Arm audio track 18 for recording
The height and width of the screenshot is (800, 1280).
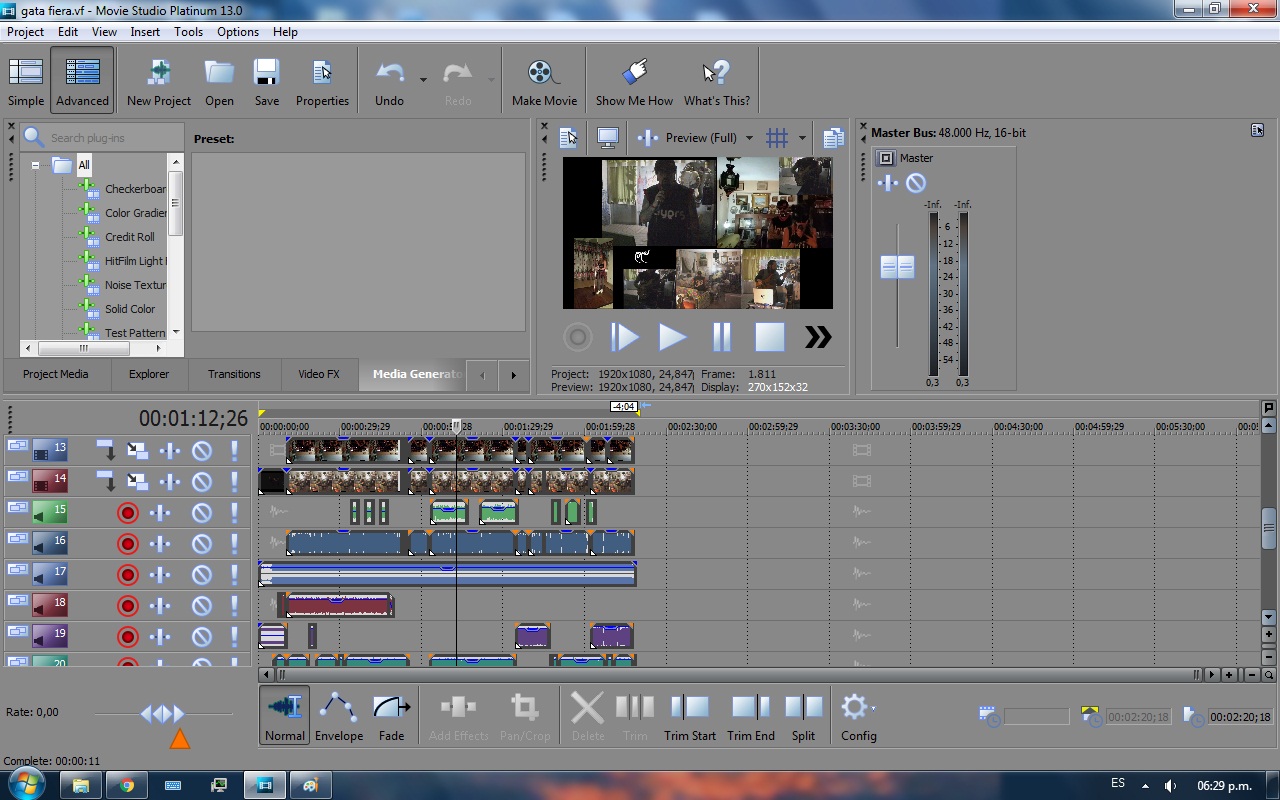pyautogui.click(x=127, y=606)
